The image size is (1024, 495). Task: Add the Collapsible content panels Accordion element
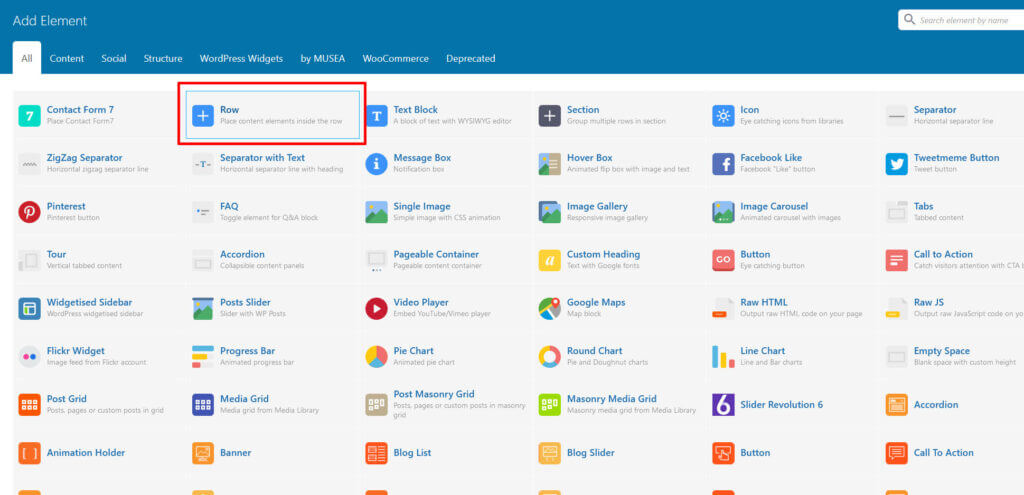[273, 260]
